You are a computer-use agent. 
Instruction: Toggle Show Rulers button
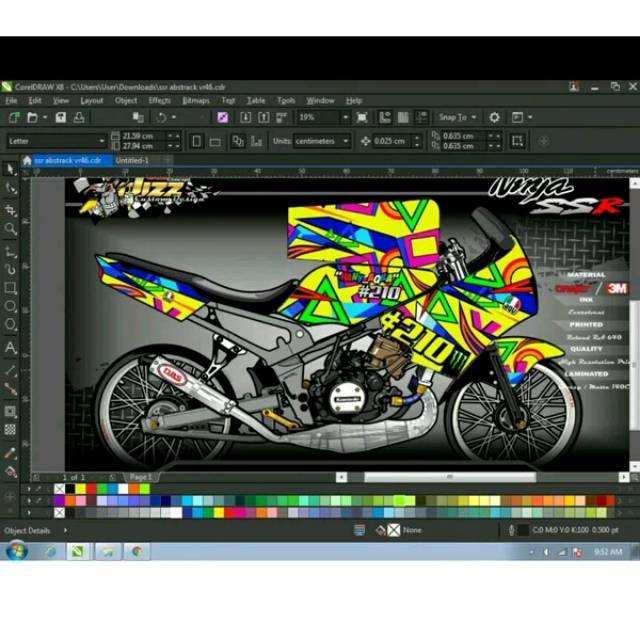point(384,118)
